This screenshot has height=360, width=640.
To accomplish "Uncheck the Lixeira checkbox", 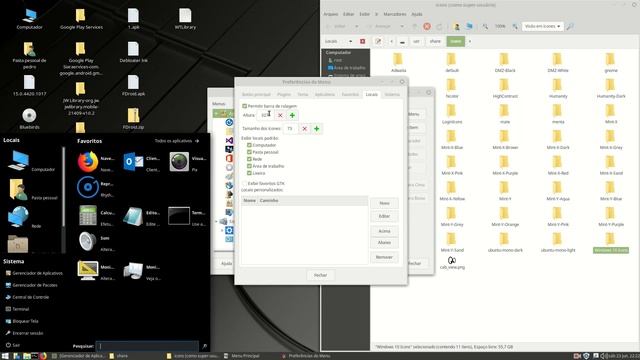I will [x=249, y=173].
